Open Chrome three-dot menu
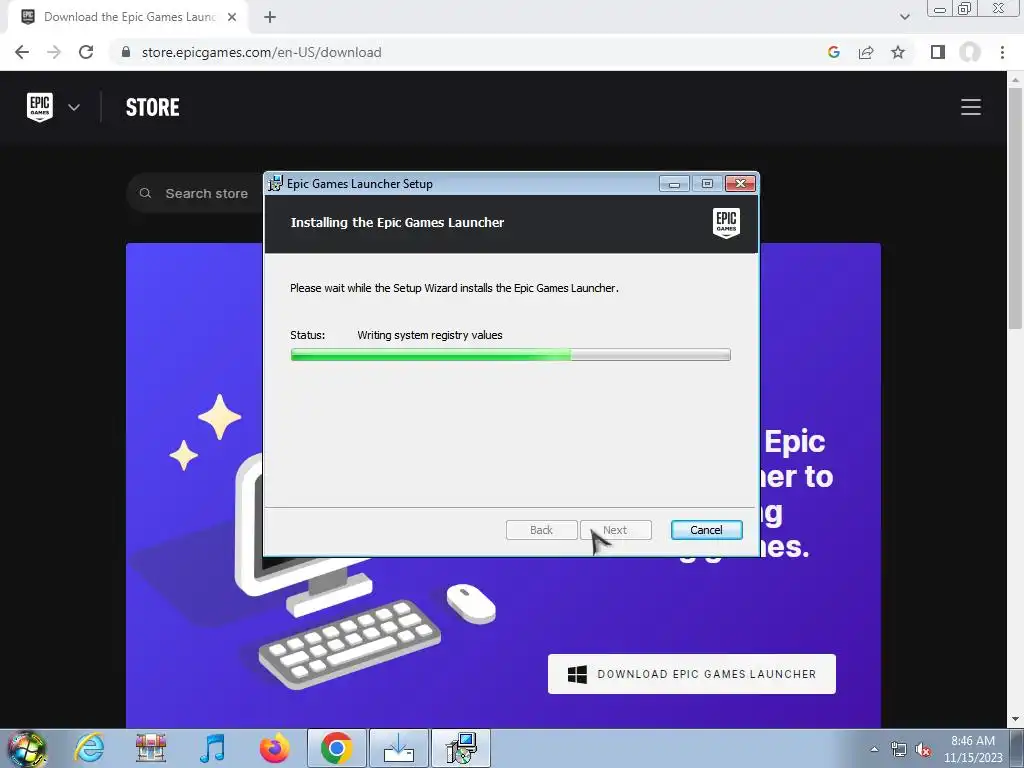Screen dimensions: 1024x768 [1002, 52]
